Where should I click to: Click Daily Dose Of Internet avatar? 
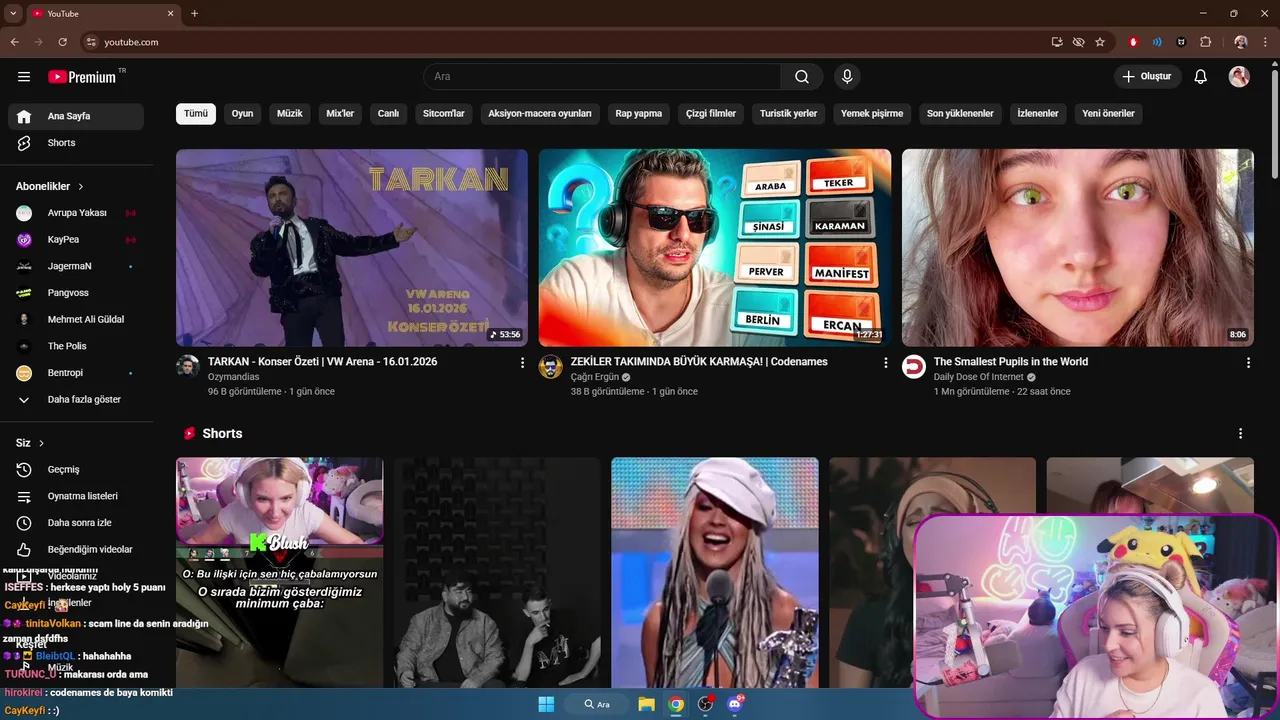point(914,367)
